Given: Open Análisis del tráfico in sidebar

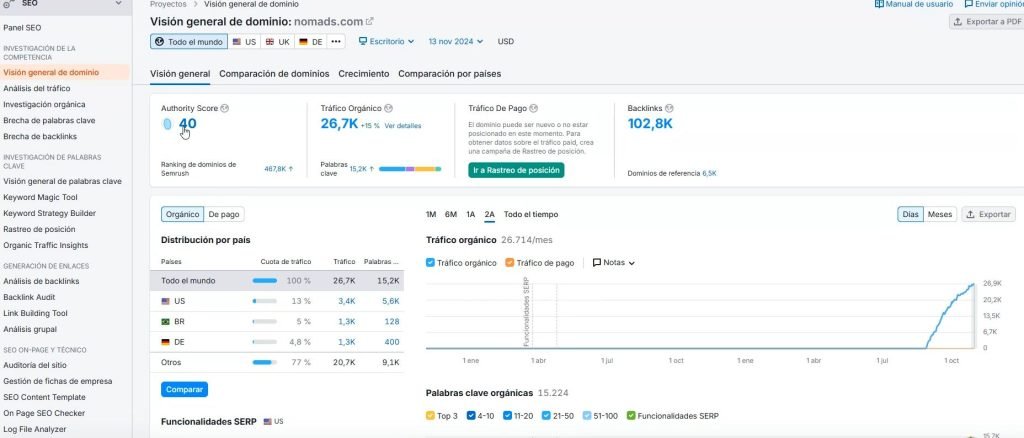Looking at the screenshot, I should tap(37, 88).
